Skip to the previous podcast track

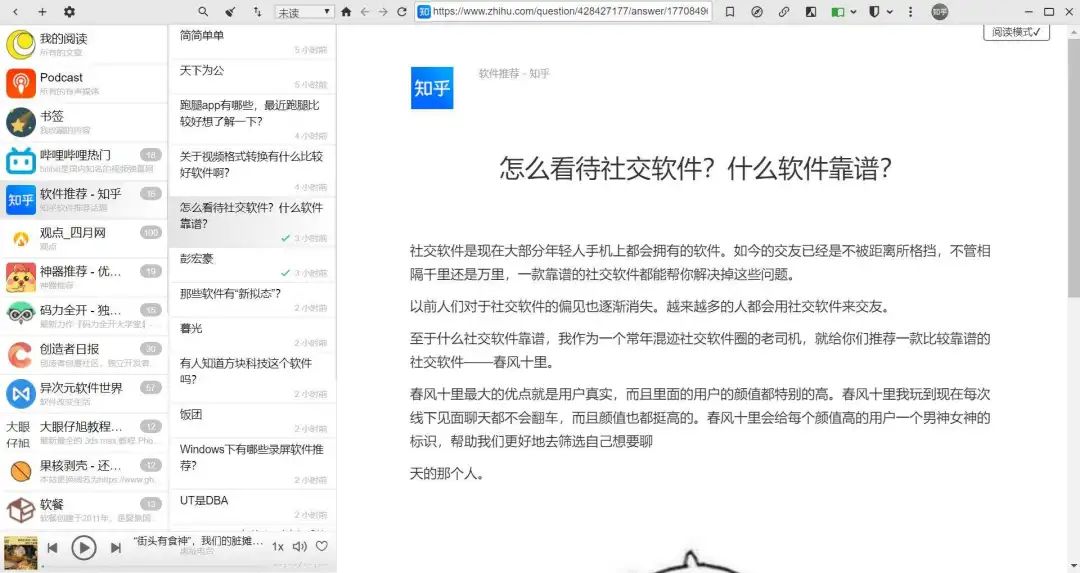click(52, 548)
